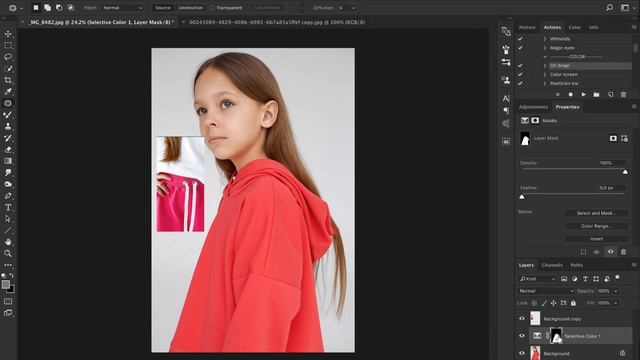Select the Eyedropper tool
This screenshot has height=360, width=640.
8,91
